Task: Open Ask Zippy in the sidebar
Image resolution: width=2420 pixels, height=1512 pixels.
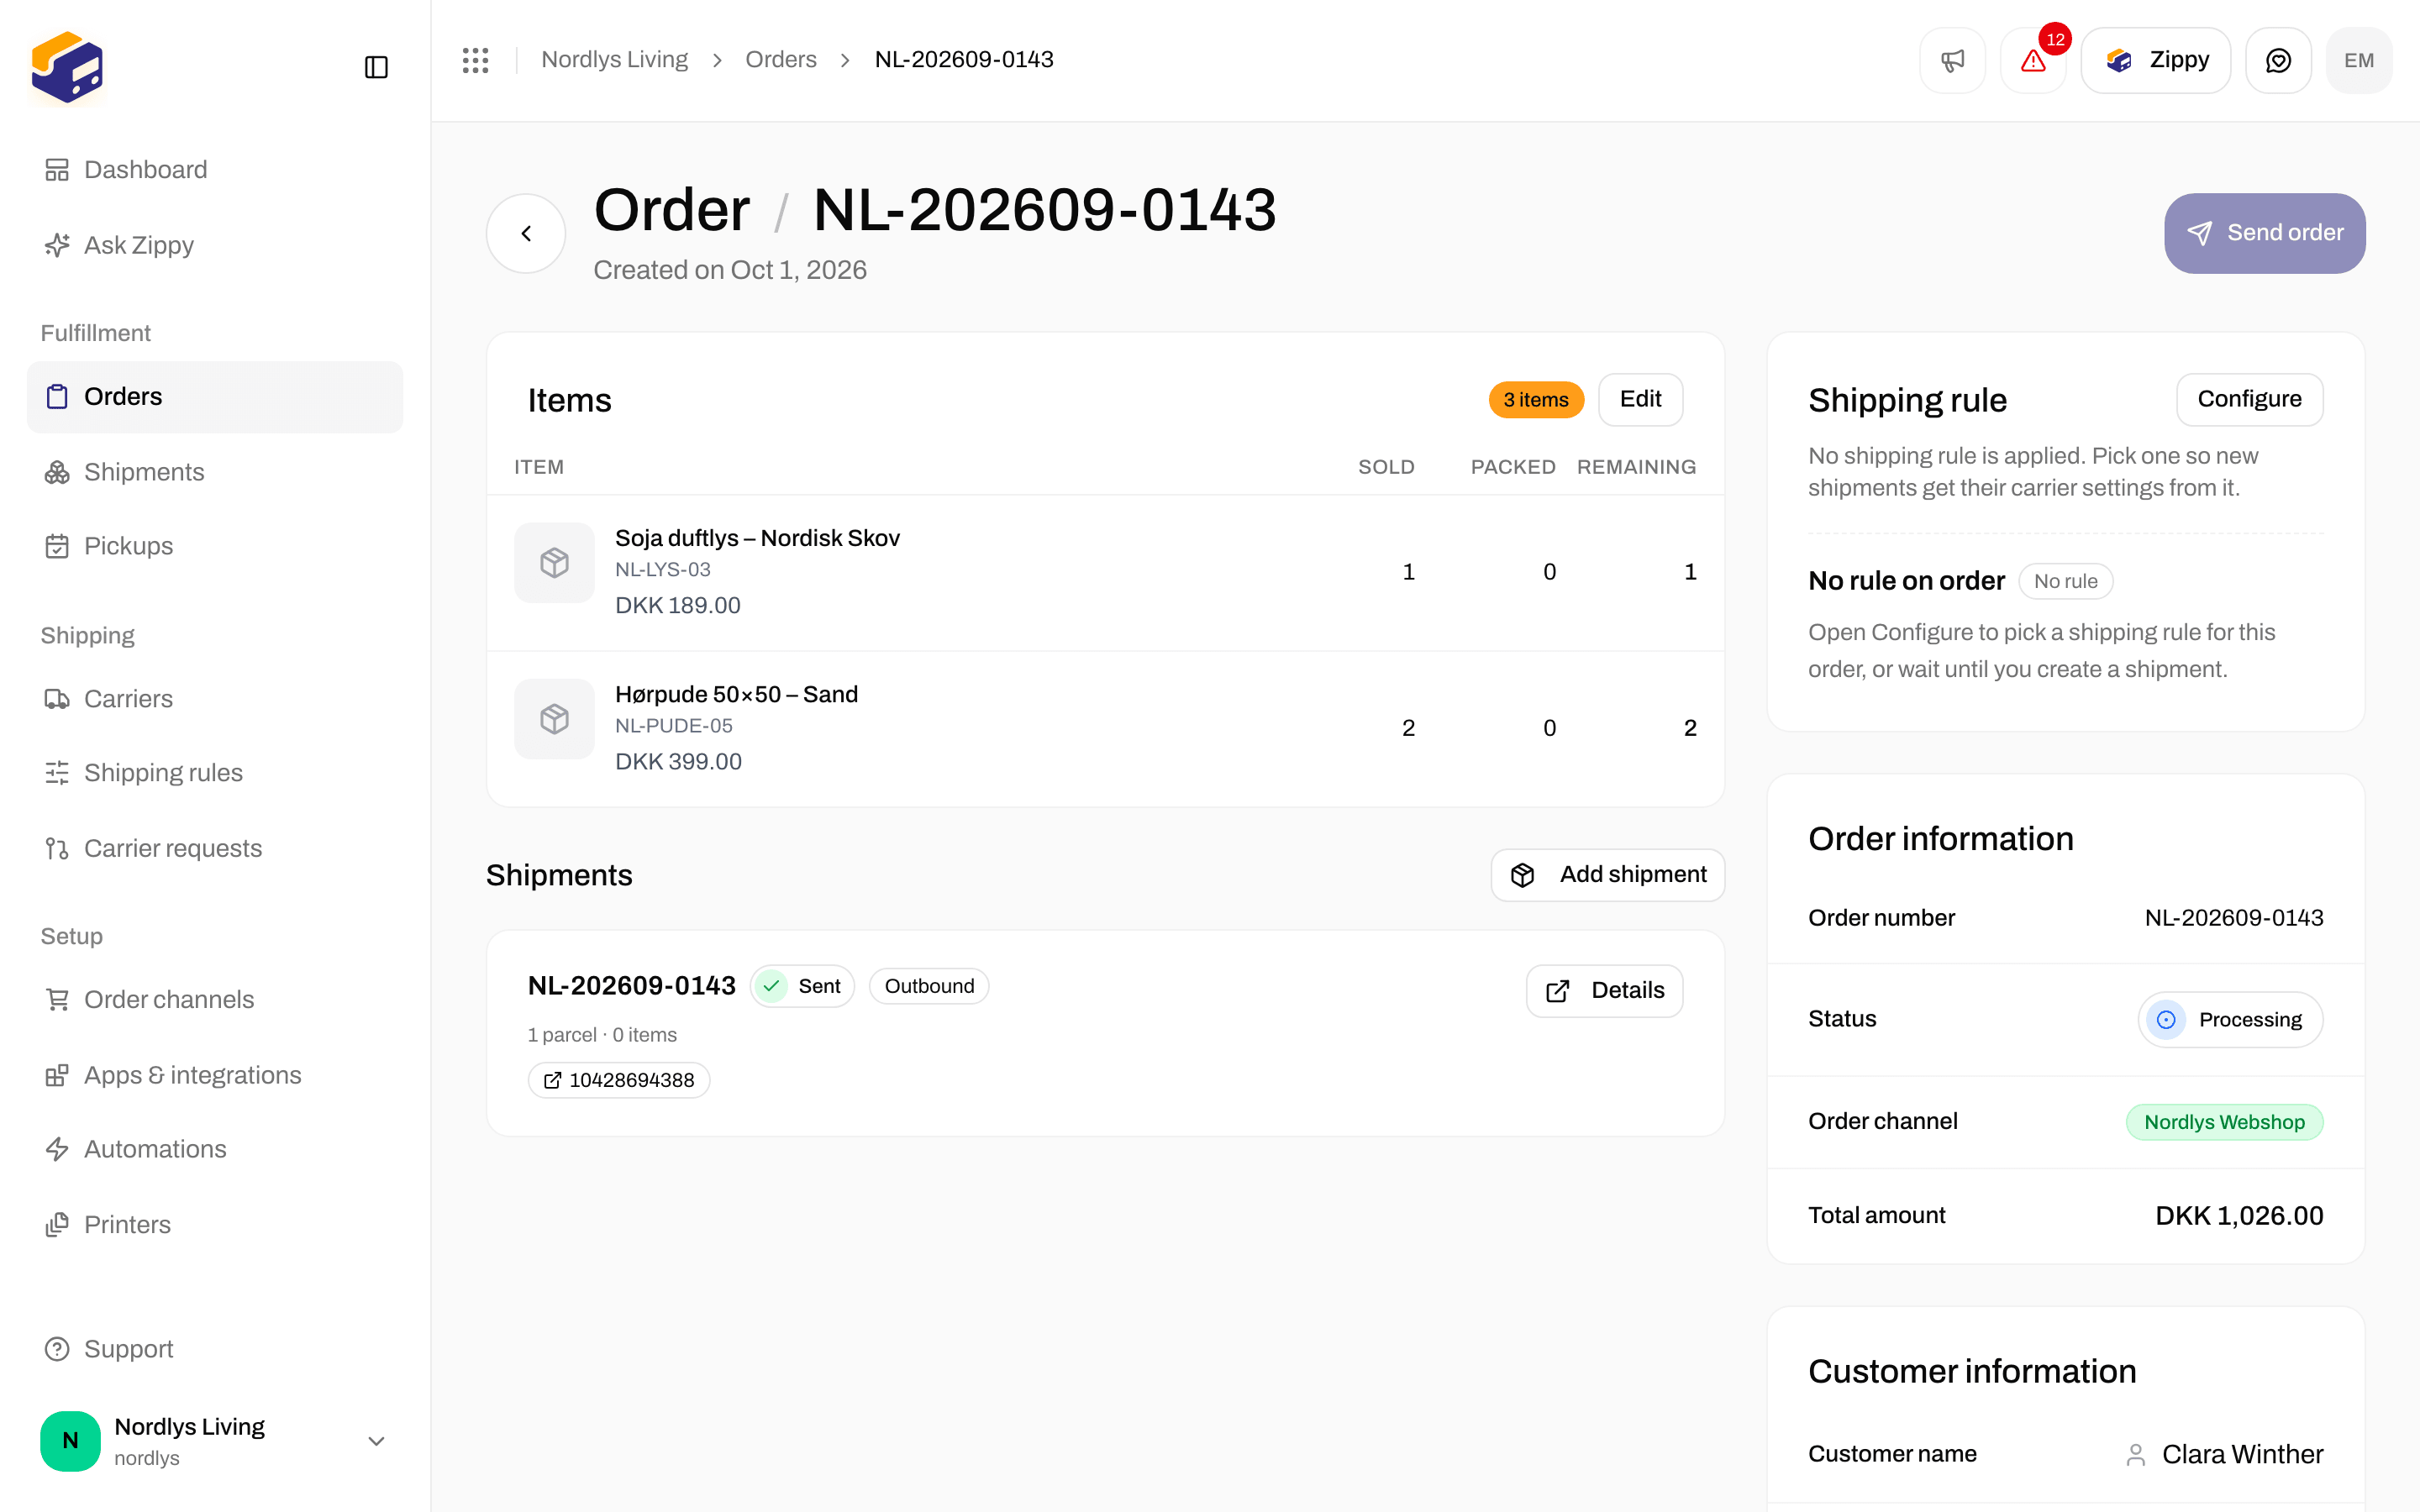Action: click(215, 245)
